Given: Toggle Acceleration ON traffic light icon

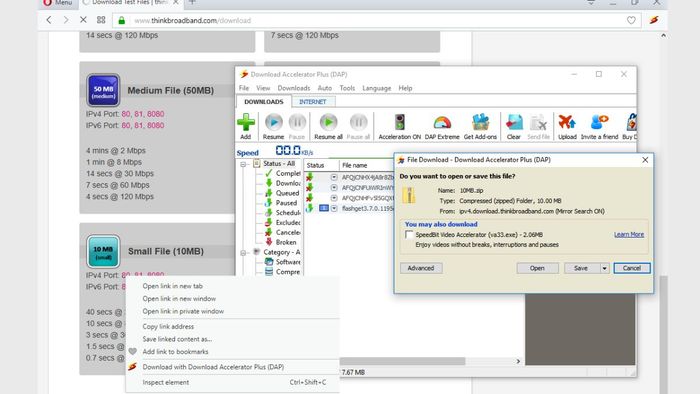Looking at the screenshot, I should pyautogui.click(x=400, y=122).
